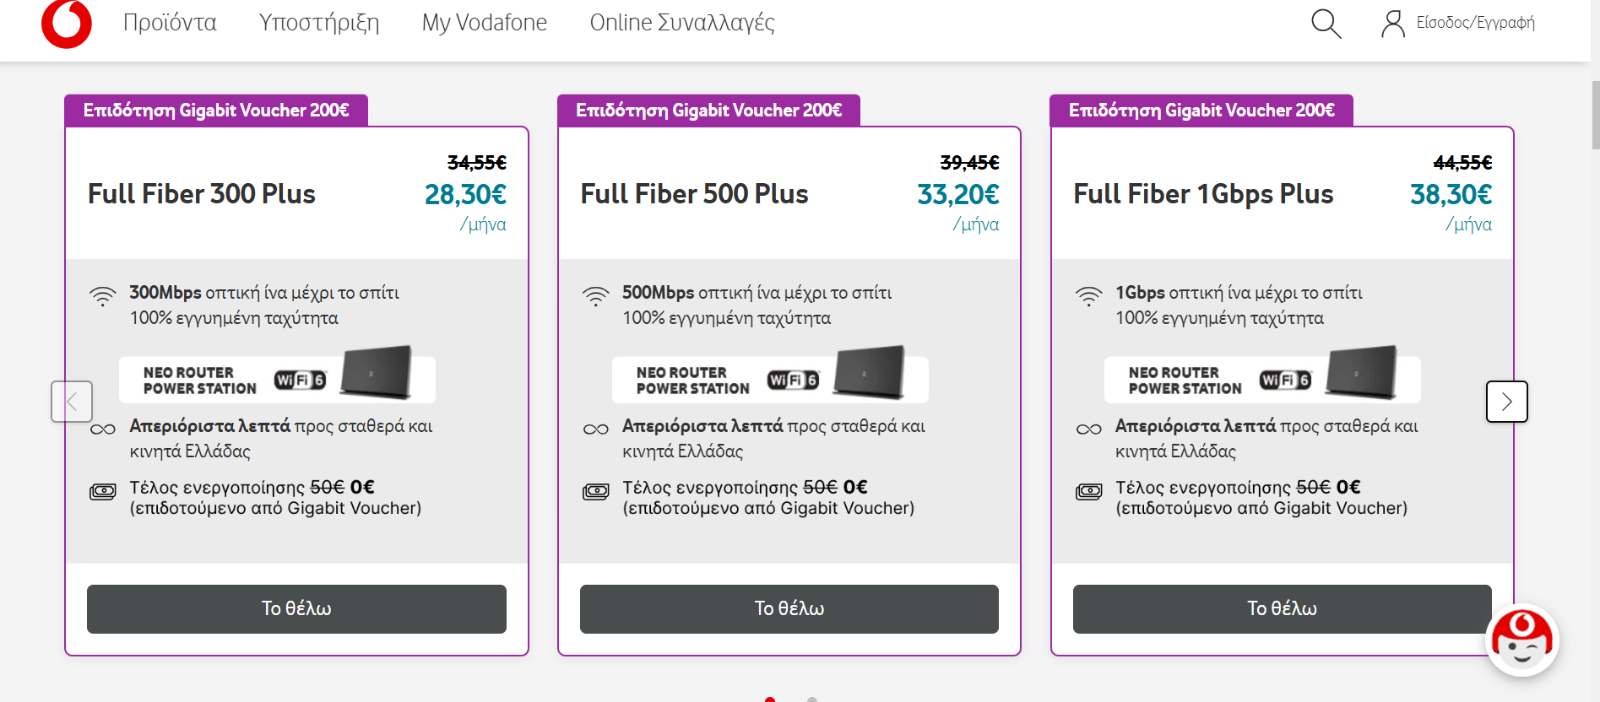Open the chat assistant robot icon

1521,640
